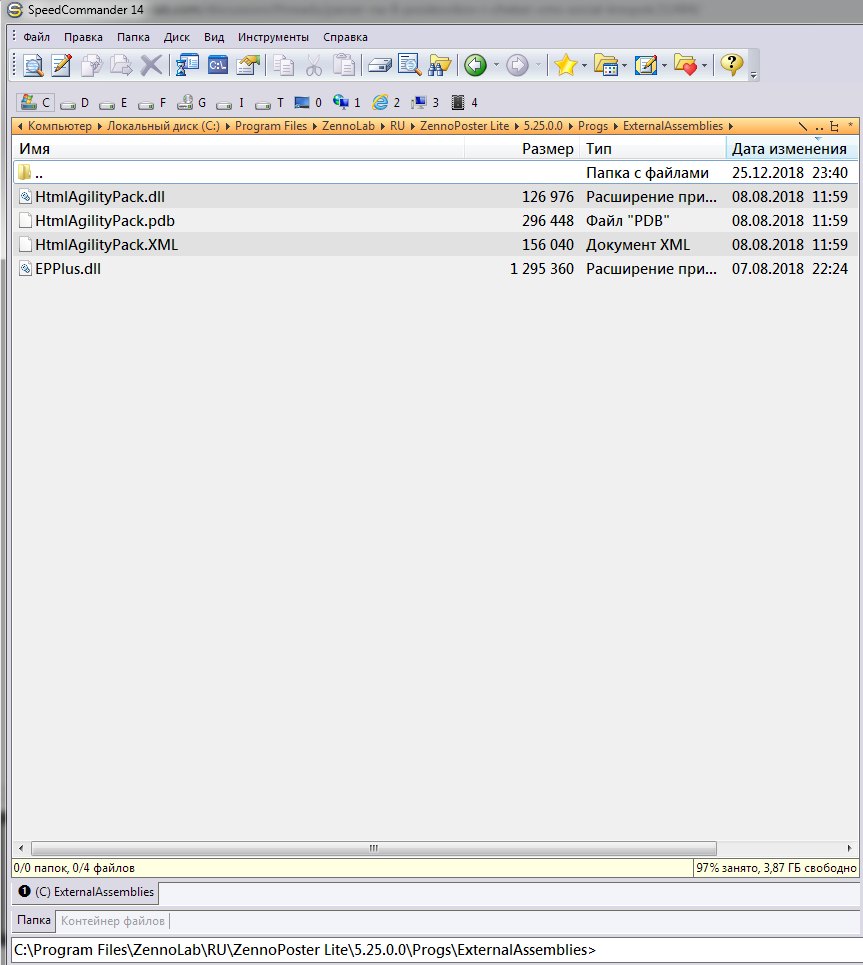Switch to Контейнер файлов tab
Image resolution: width=863 pixels, height=965 pixels.
113,921
